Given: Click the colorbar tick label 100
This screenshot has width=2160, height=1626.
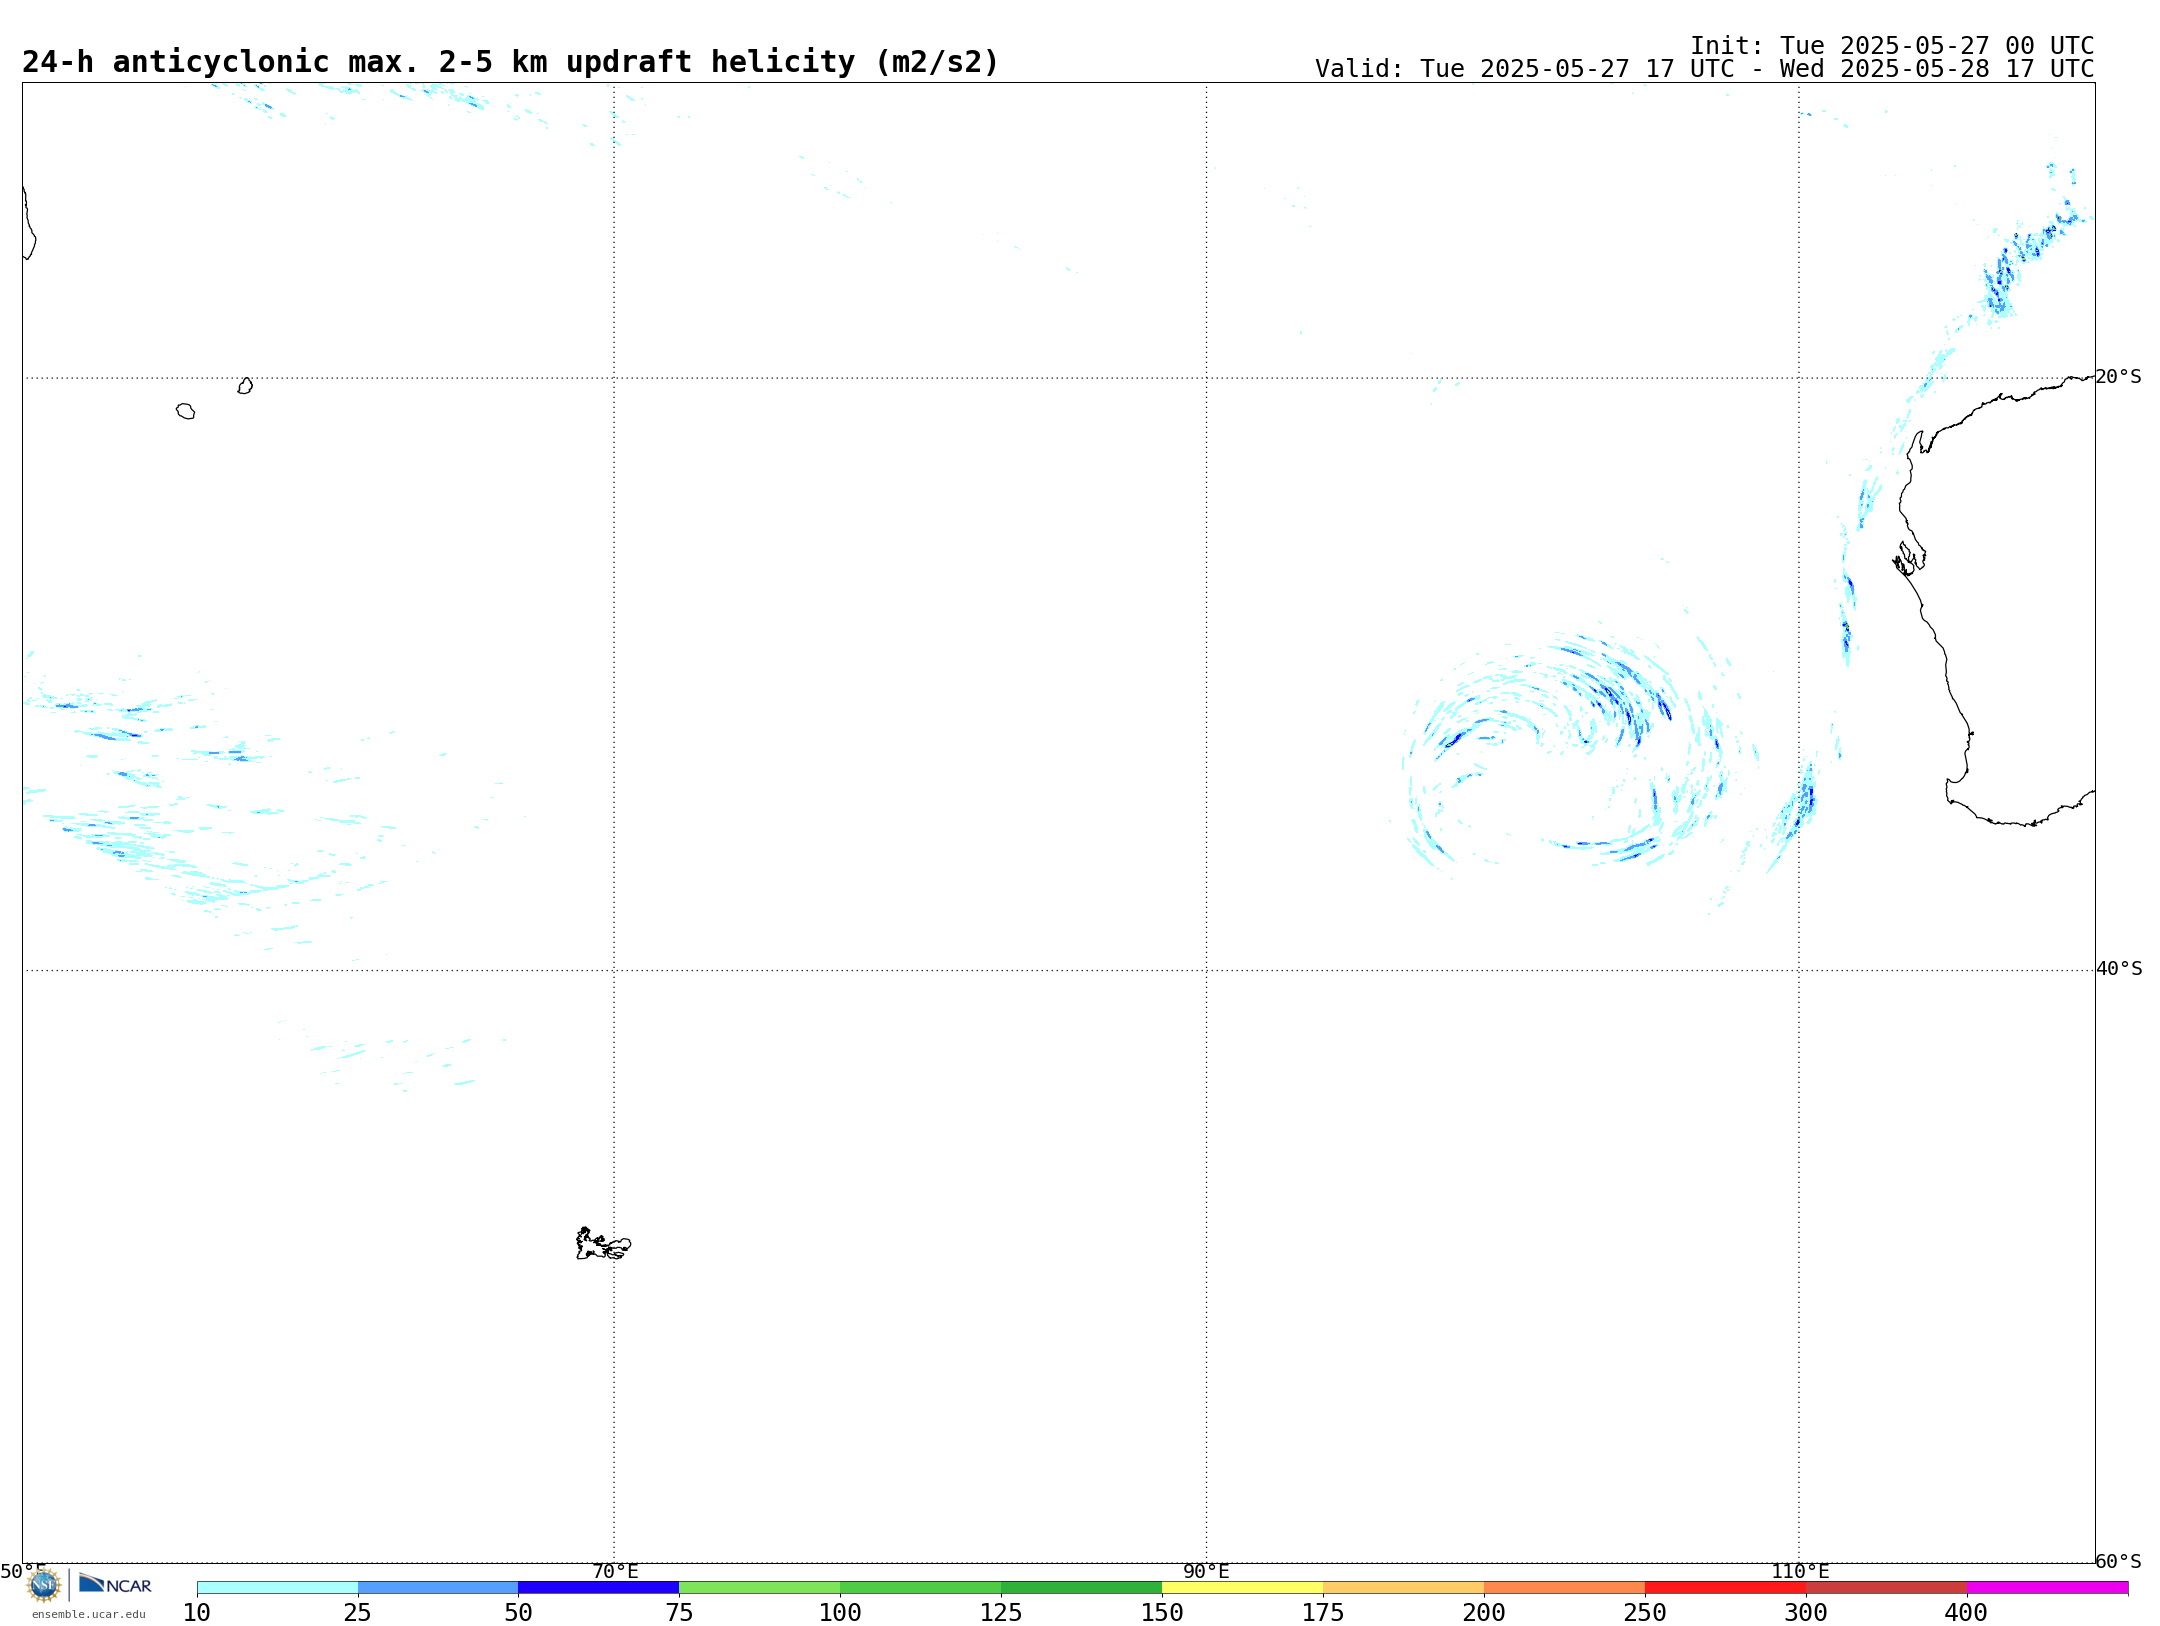Looking at the screenshot, I should [x=841, y=1613].
